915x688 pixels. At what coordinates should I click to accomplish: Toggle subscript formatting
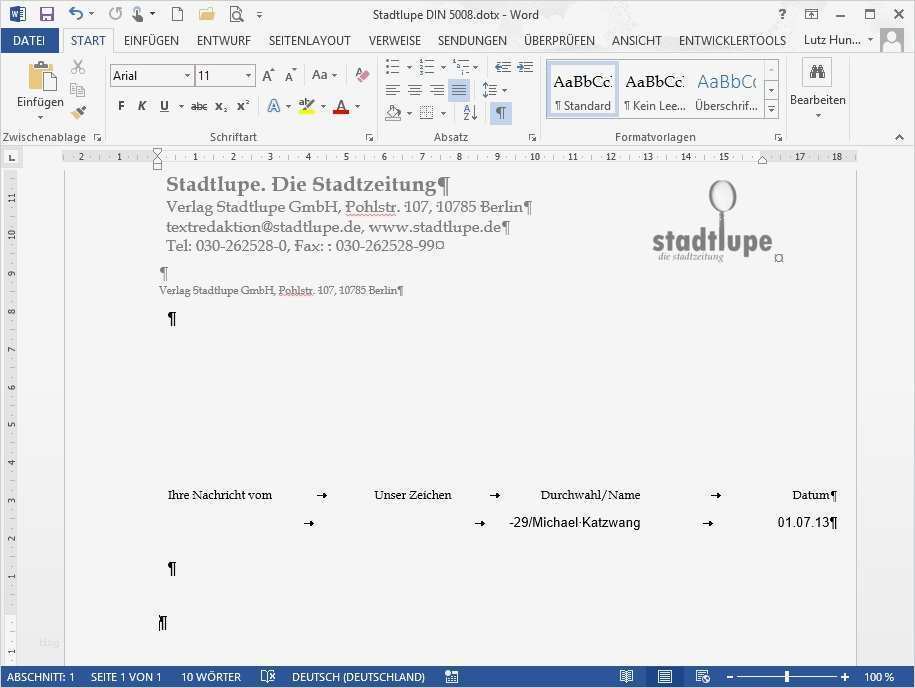click(219, 105)
